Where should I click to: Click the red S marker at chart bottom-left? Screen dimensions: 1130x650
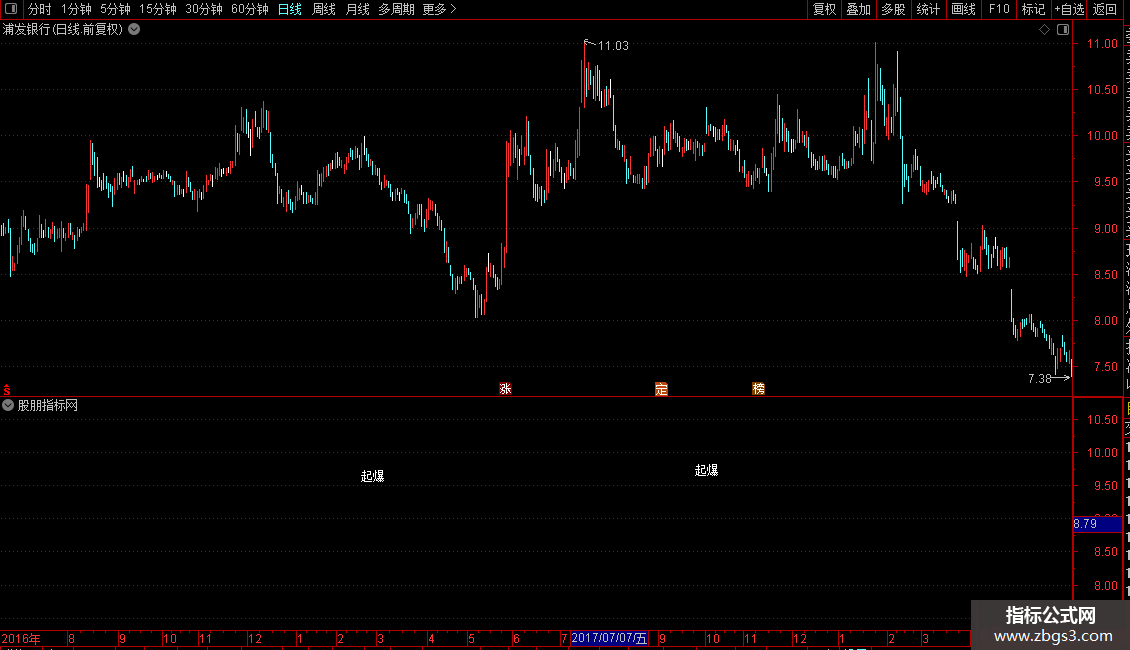(x=6, y=390)
